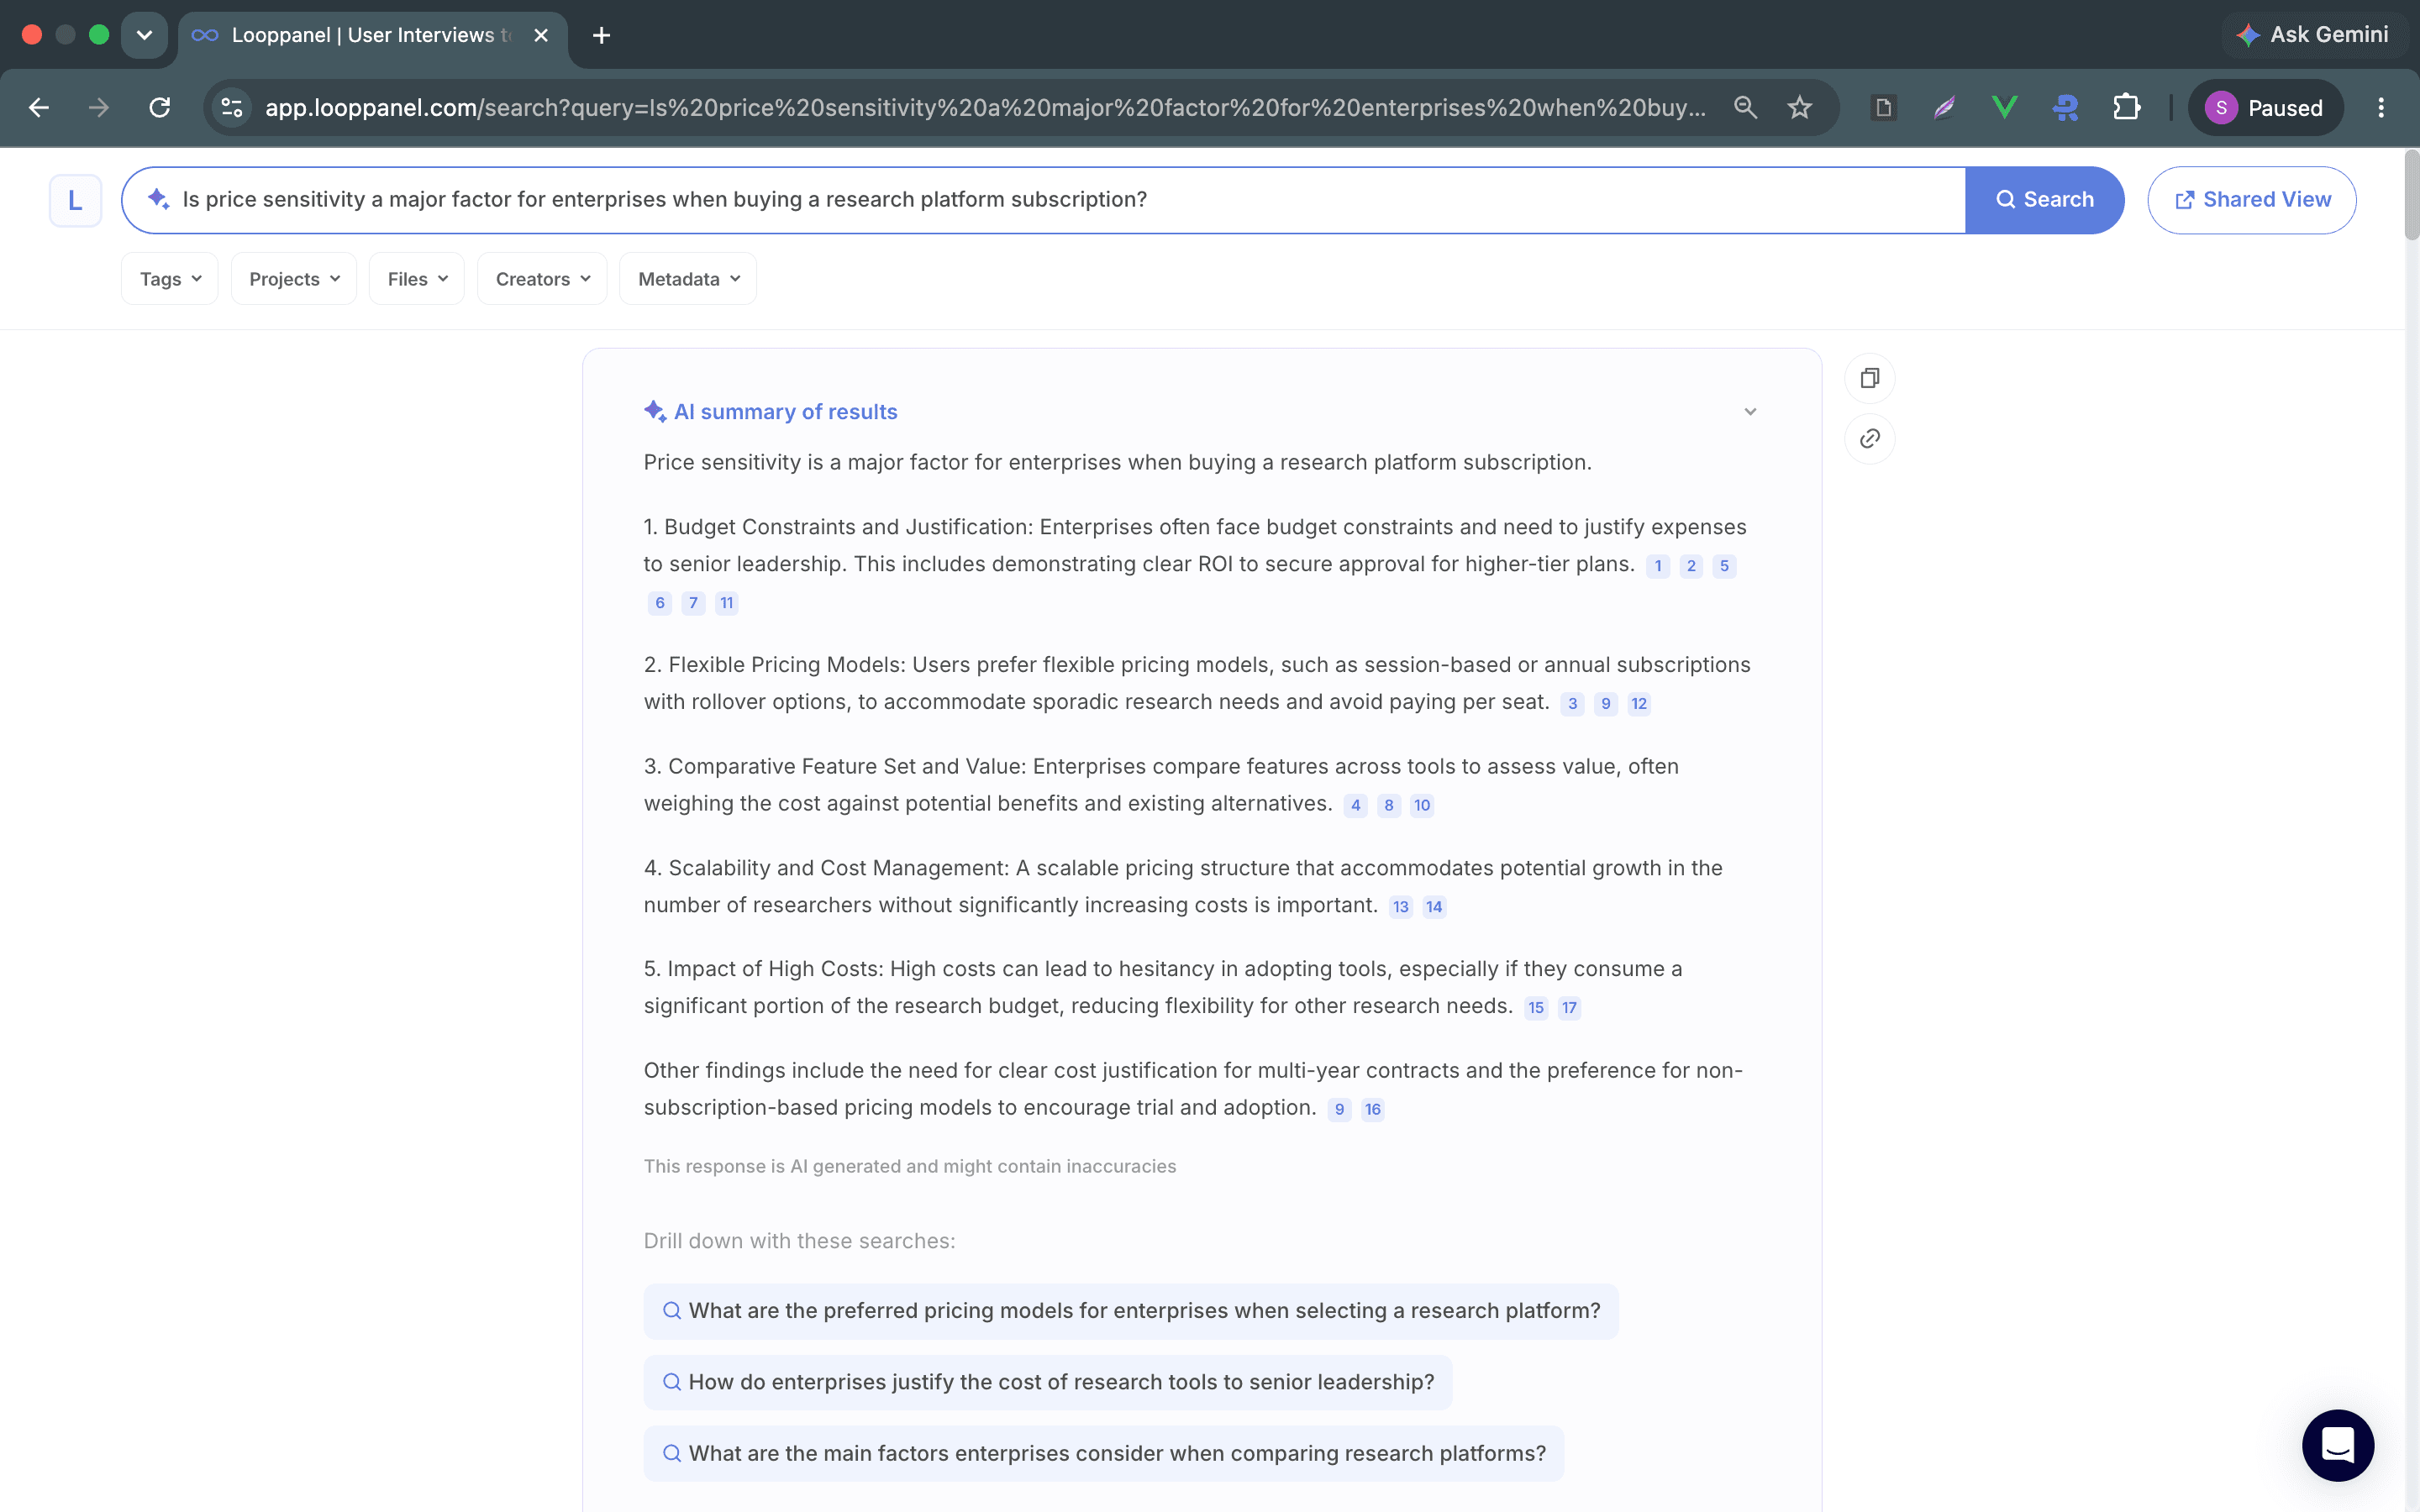Open citation 15 reference

coord(1536,1008)
